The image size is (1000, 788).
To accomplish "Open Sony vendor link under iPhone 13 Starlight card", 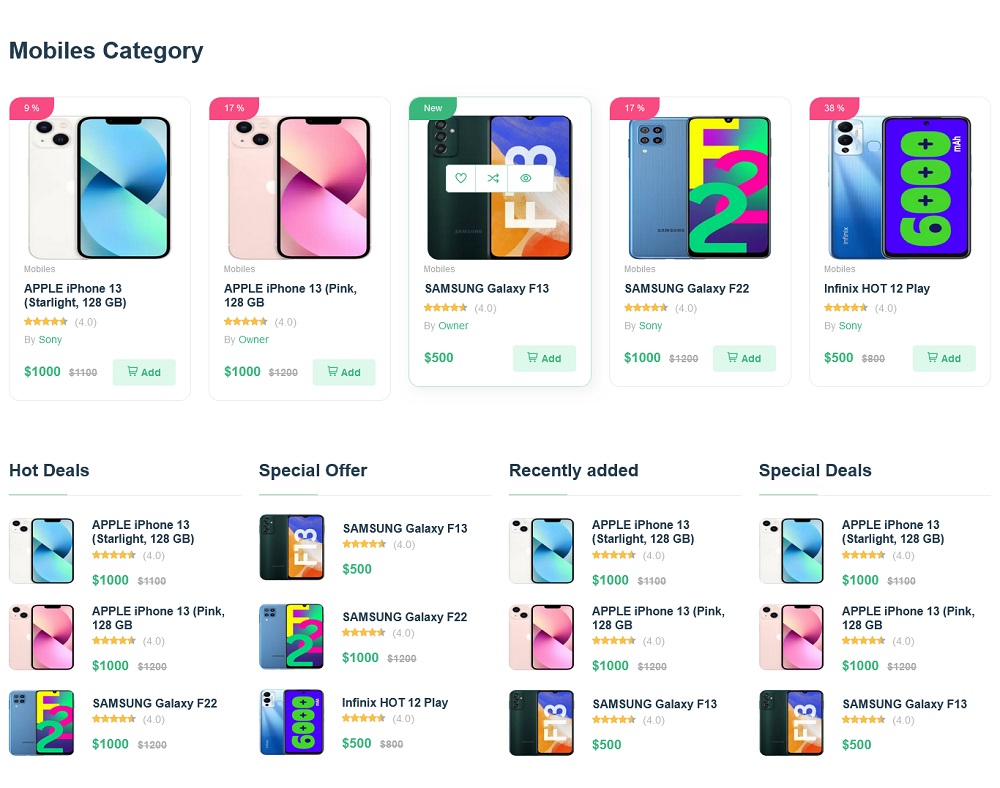I will point(50,340).
